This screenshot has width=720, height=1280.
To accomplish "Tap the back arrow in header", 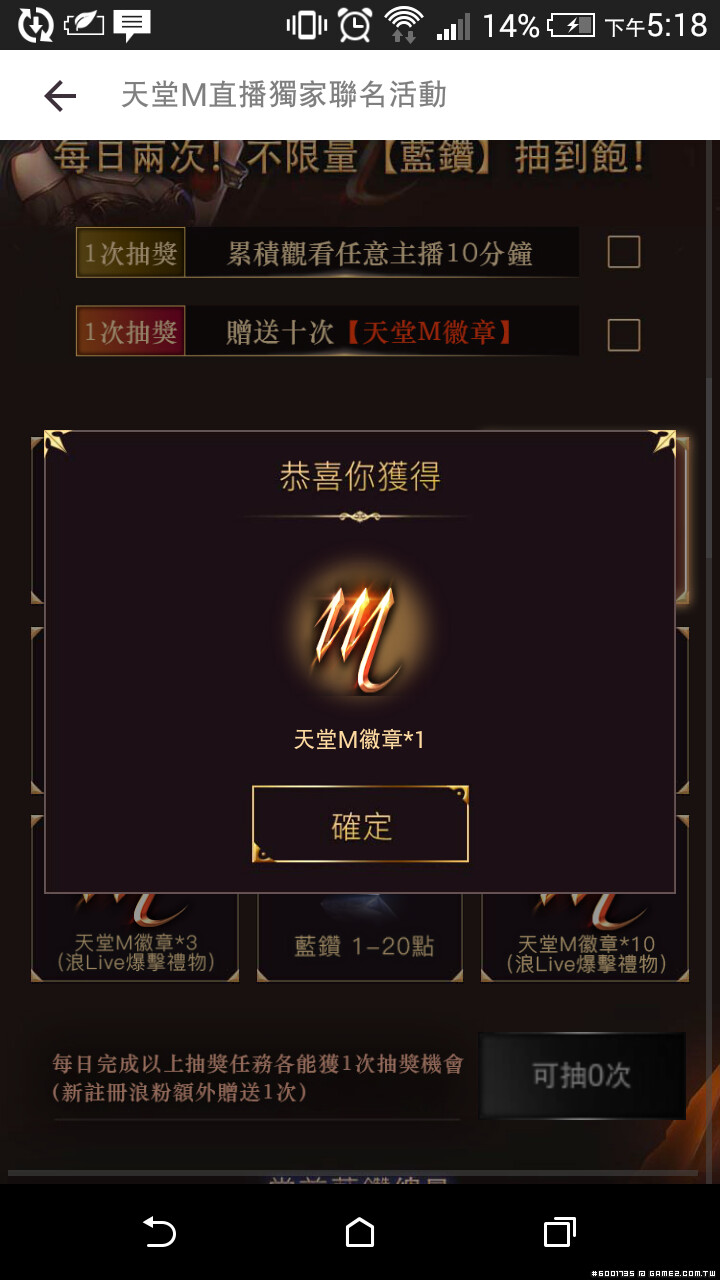I will pos(60,96).
